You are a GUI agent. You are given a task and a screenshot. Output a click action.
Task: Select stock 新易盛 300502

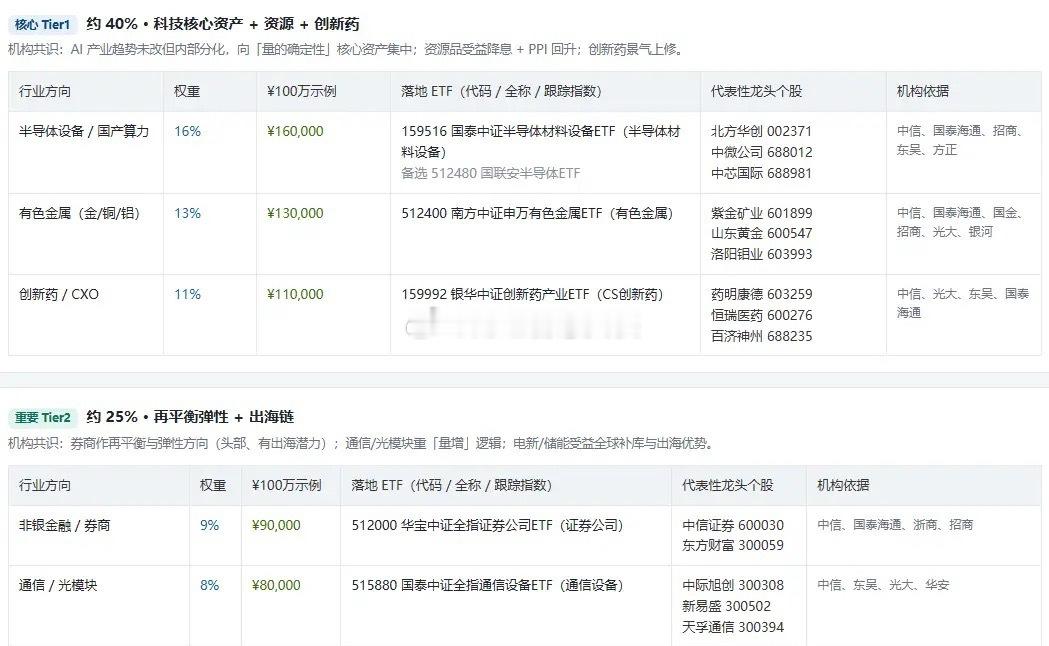727,606
